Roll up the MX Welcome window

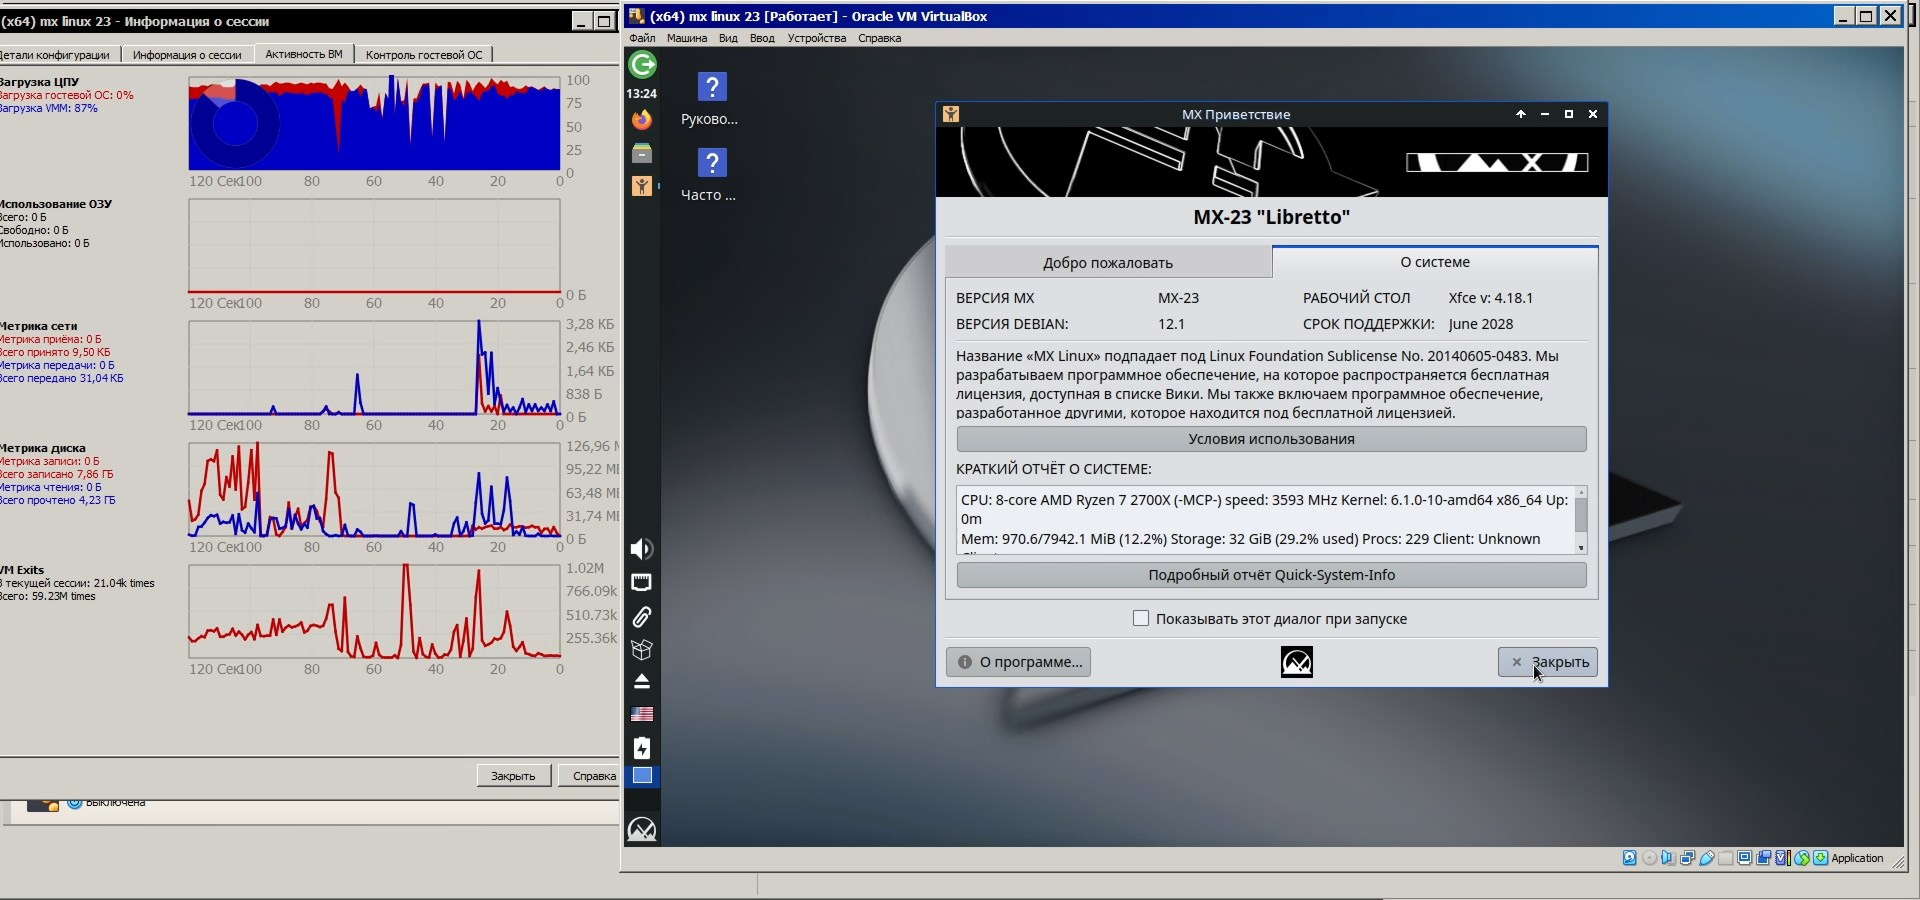[1521, 114]
